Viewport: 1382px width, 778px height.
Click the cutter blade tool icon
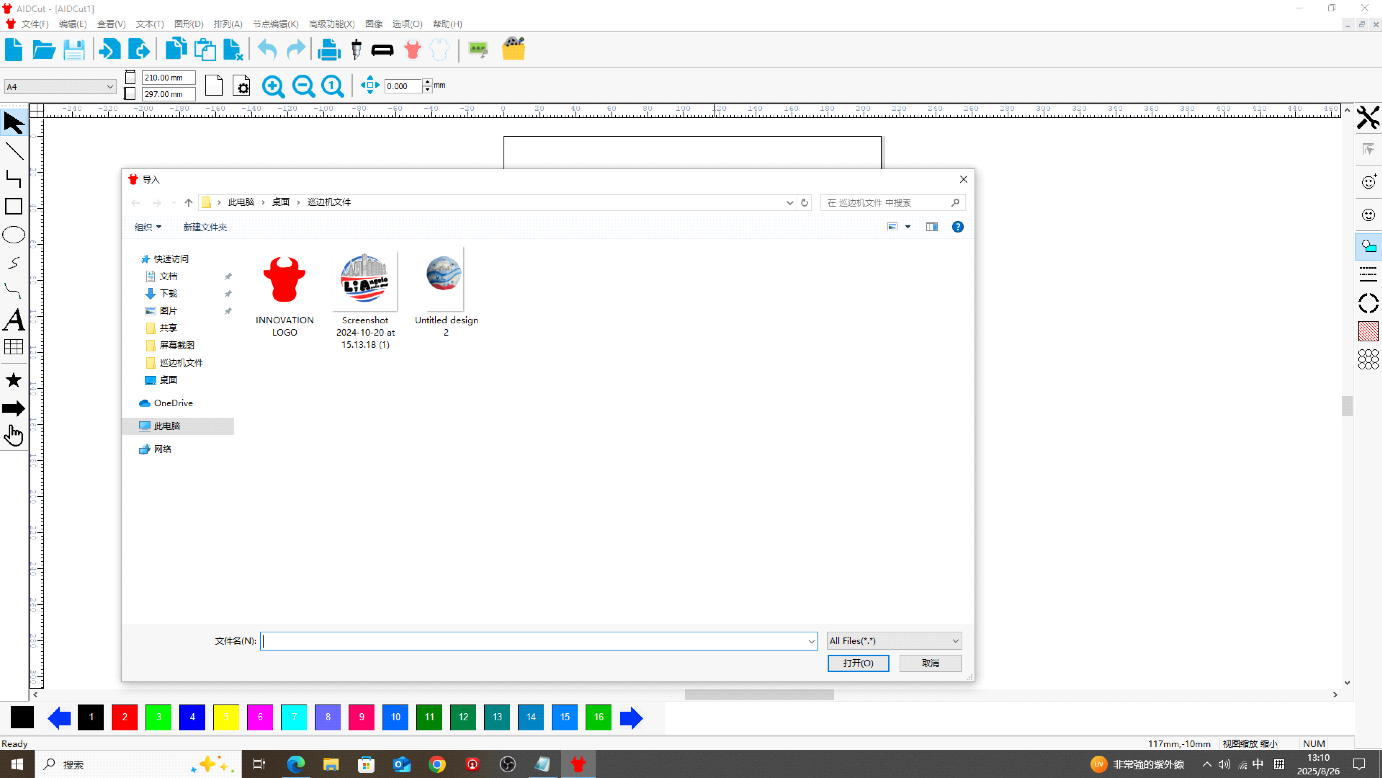(356, 49)
